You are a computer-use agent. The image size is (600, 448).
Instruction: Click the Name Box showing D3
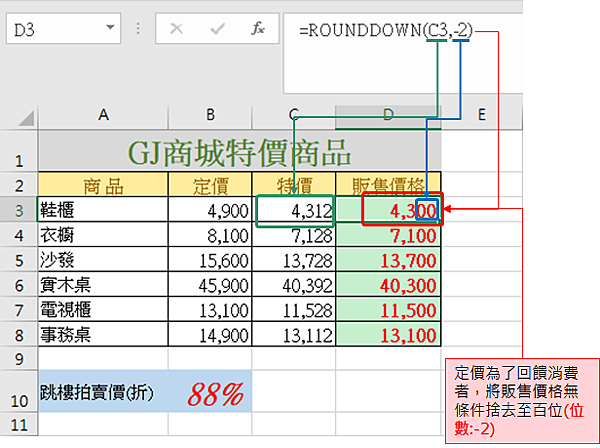click(x=64, y=28)
